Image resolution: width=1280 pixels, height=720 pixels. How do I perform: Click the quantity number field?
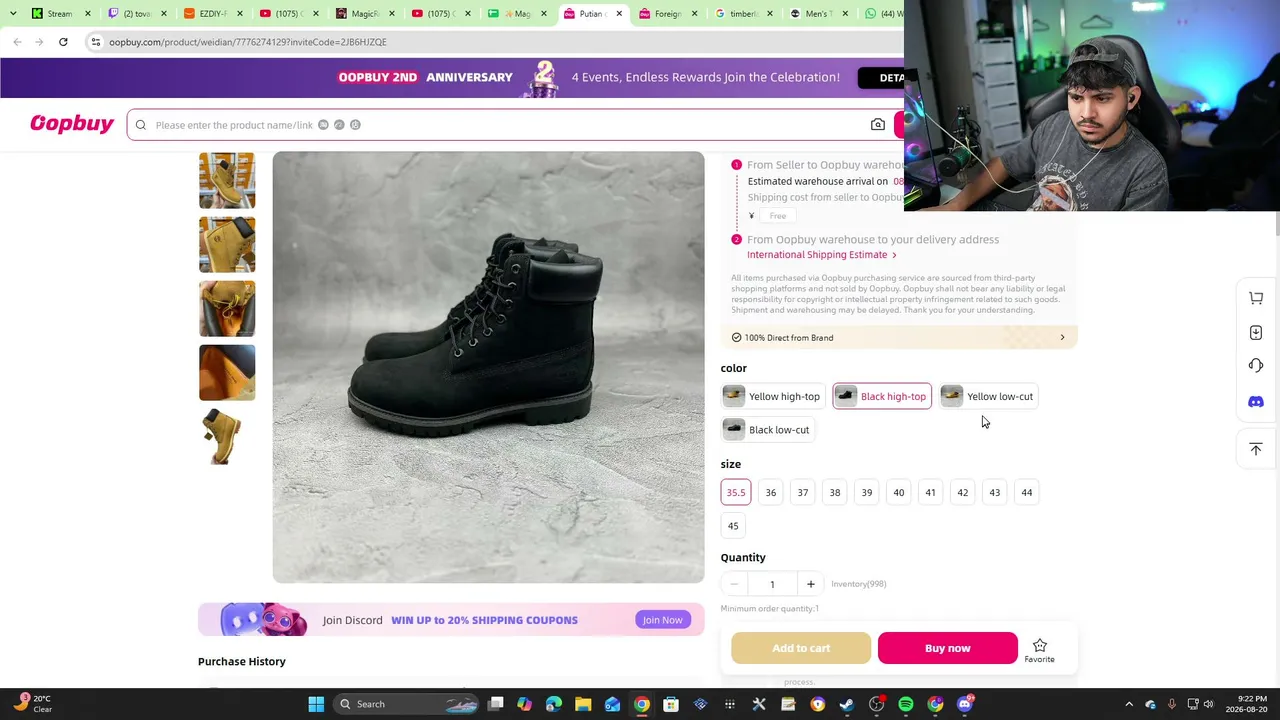pyautogui.click(x=772, y=584)
